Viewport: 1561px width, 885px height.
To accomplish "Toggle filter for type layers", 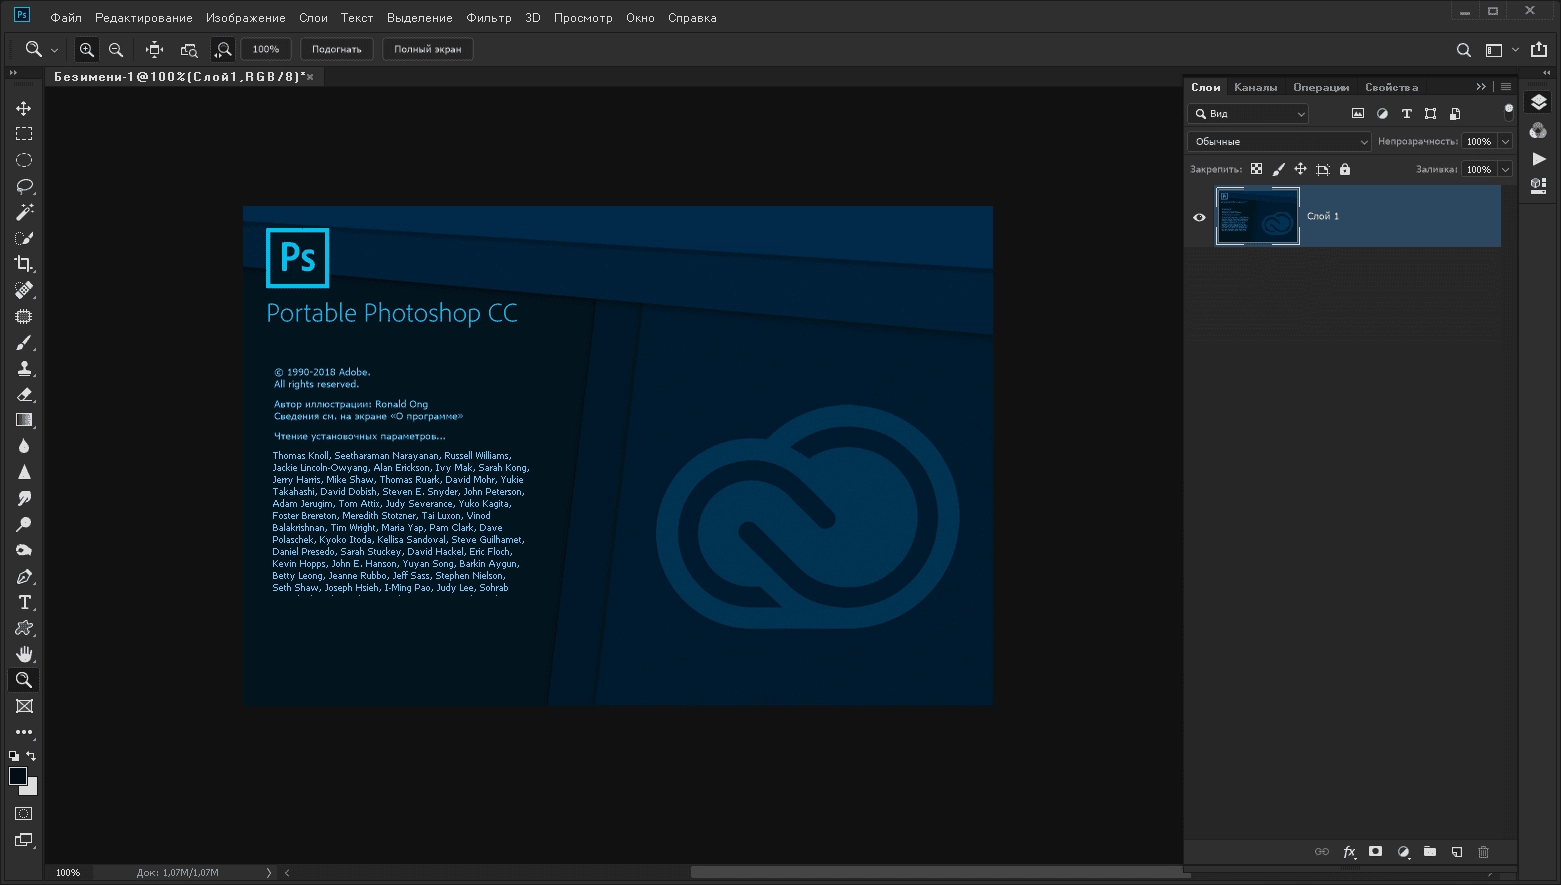I will tap(1406, 114).
